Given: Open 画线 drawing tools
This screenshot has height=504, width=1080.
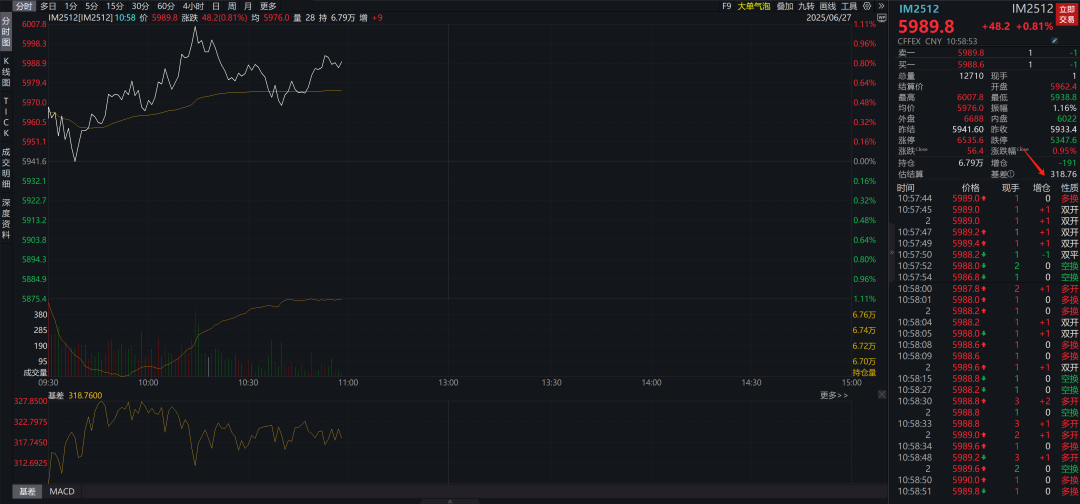Looking at the screenshot, I should tap(827, 6).
